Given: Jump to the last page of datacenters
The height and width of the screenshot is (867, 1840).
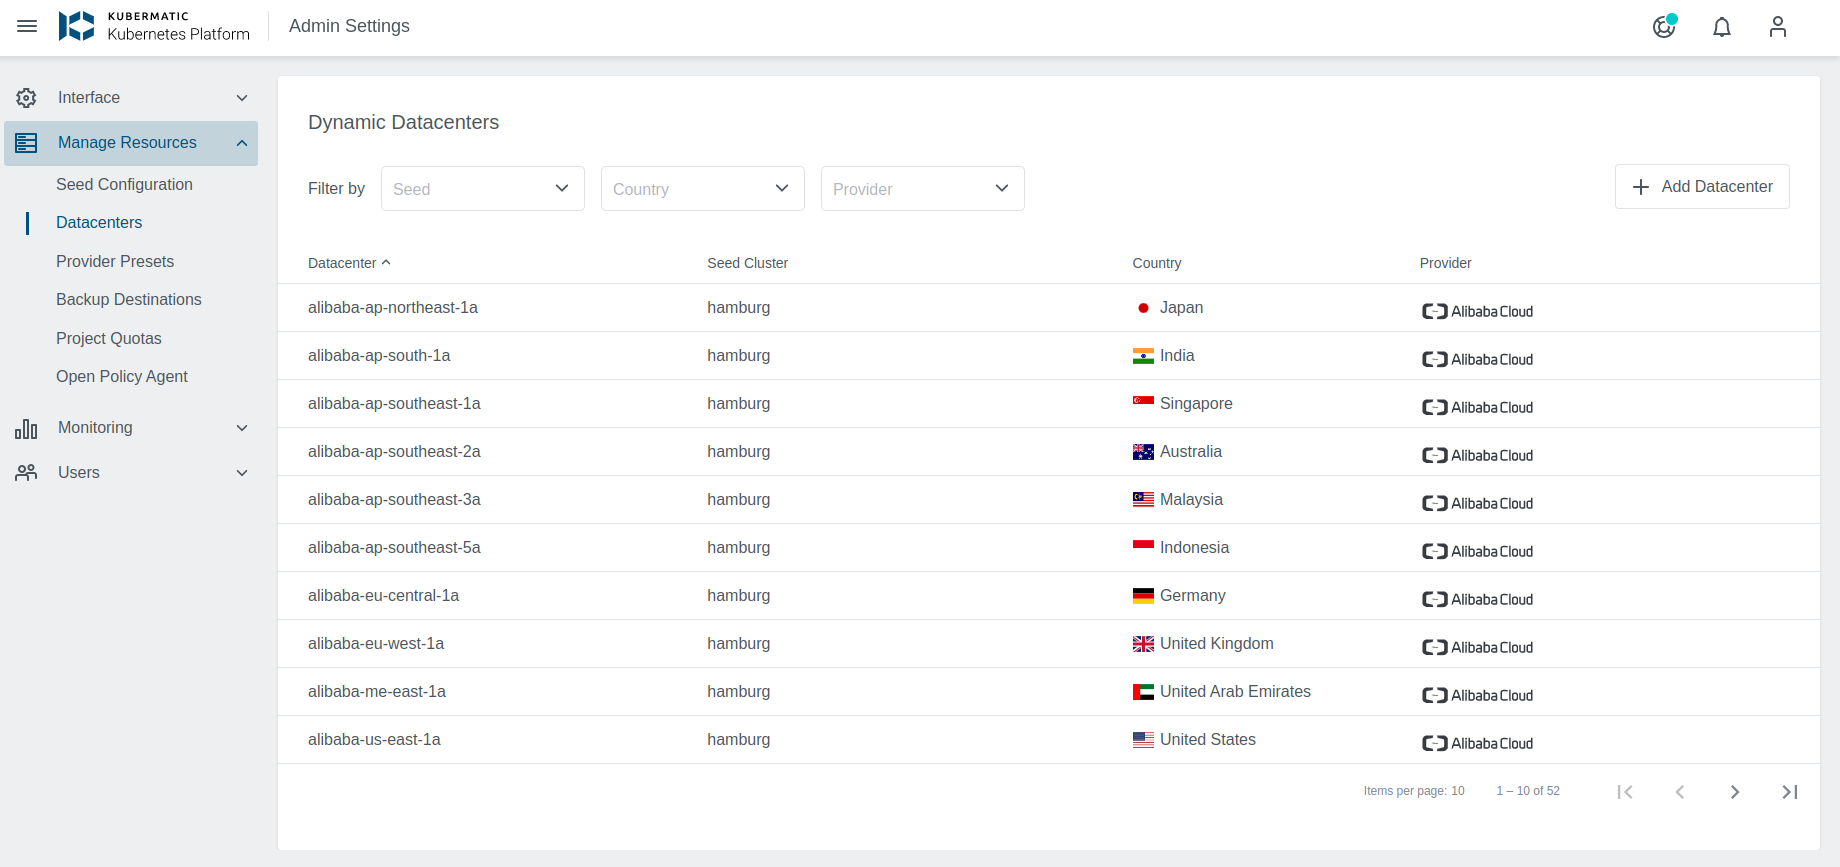Looking at the screenshot, I should 1789,792.
